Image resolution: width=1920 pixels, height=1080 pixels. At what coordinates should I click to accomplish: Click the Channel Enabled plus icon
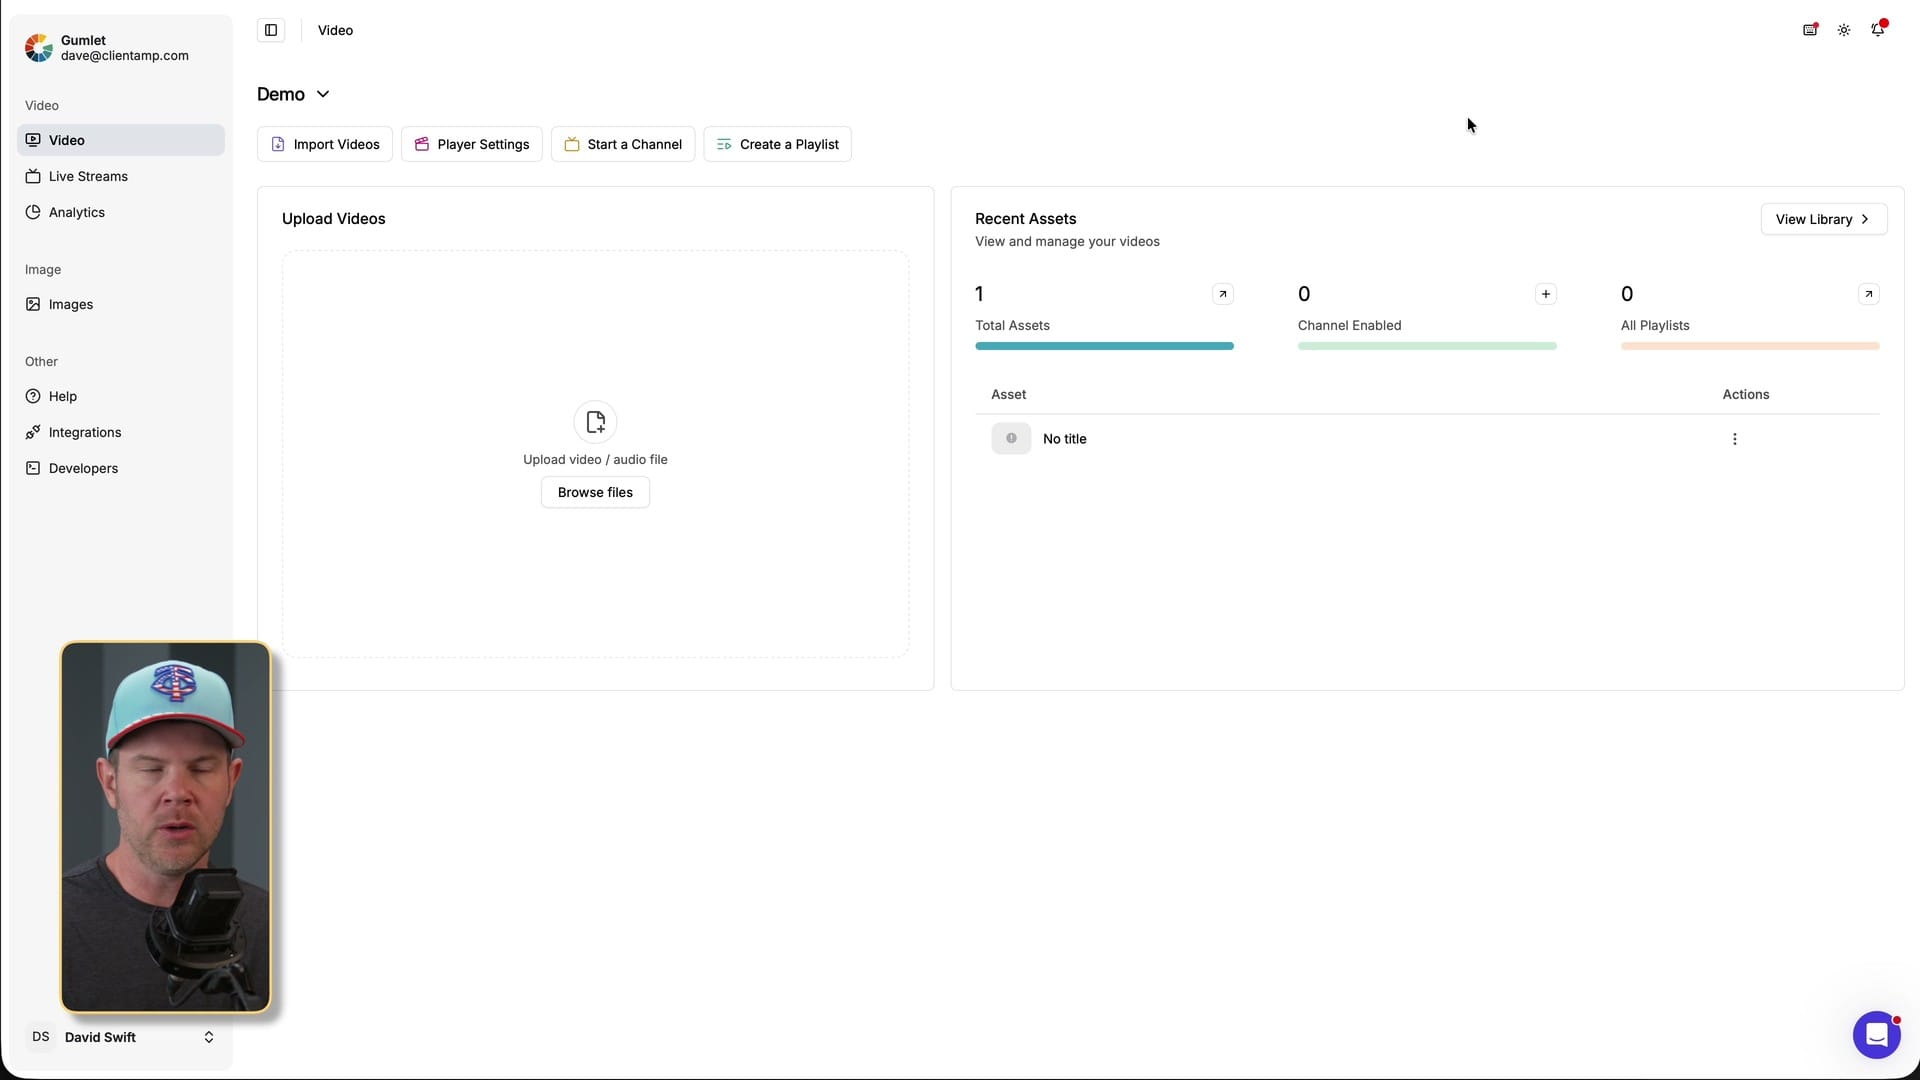tap(1545, 294)
